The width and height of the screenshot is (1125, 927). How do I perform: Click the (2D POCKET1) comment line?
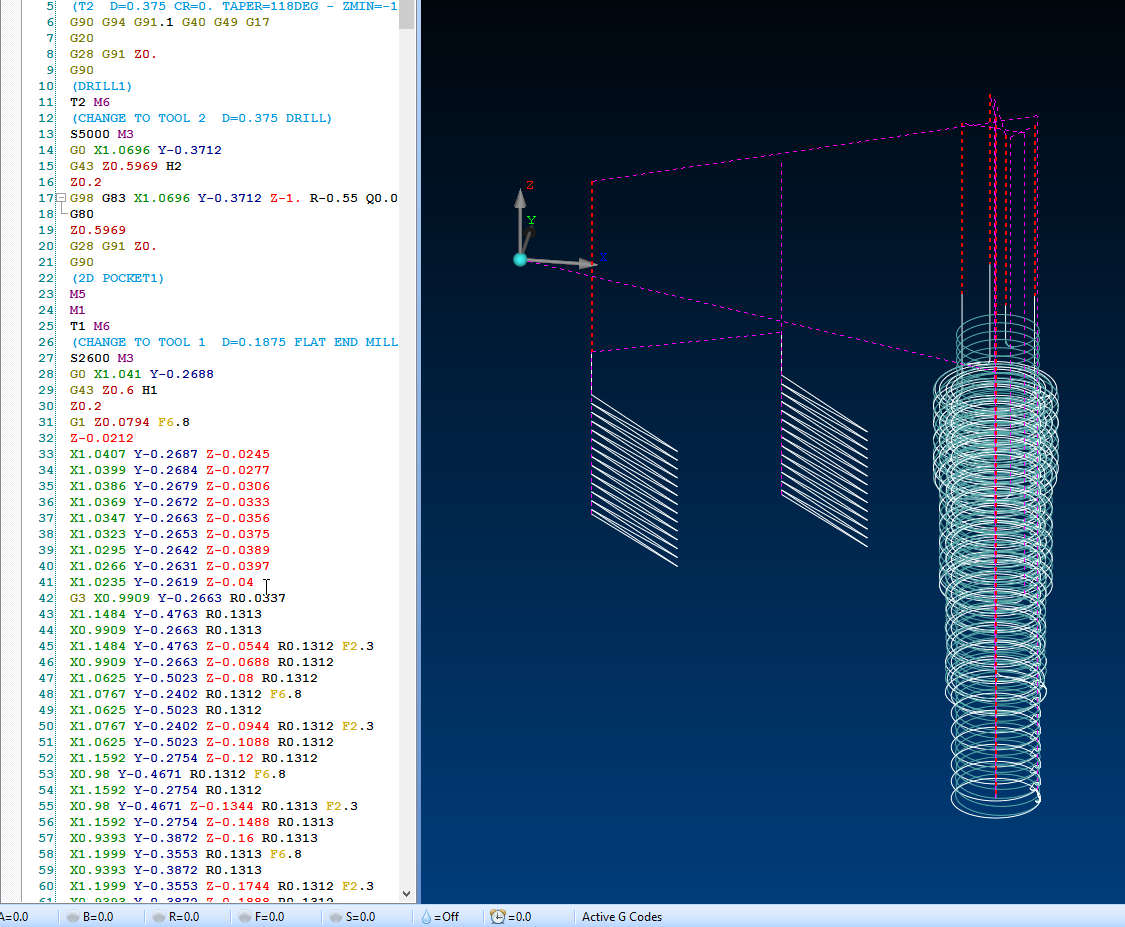click(x=117, y=278)
